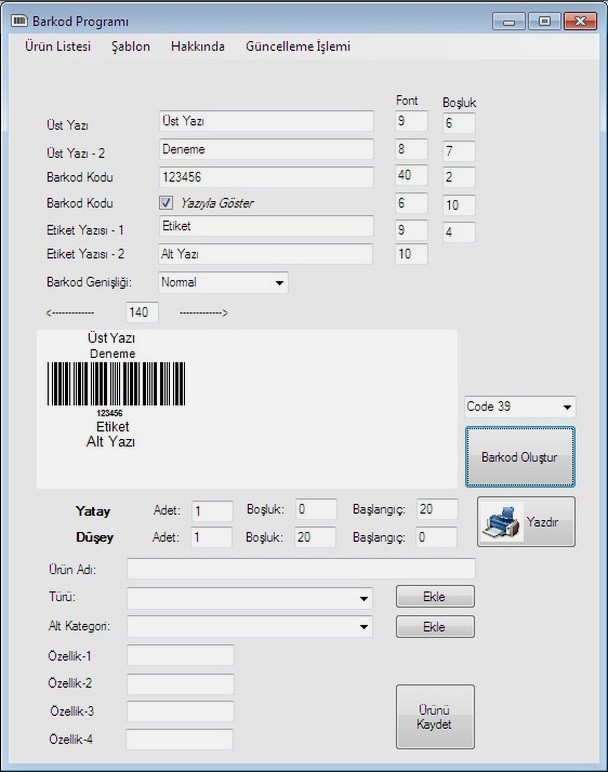Close the Barkod Programı window

580,21
